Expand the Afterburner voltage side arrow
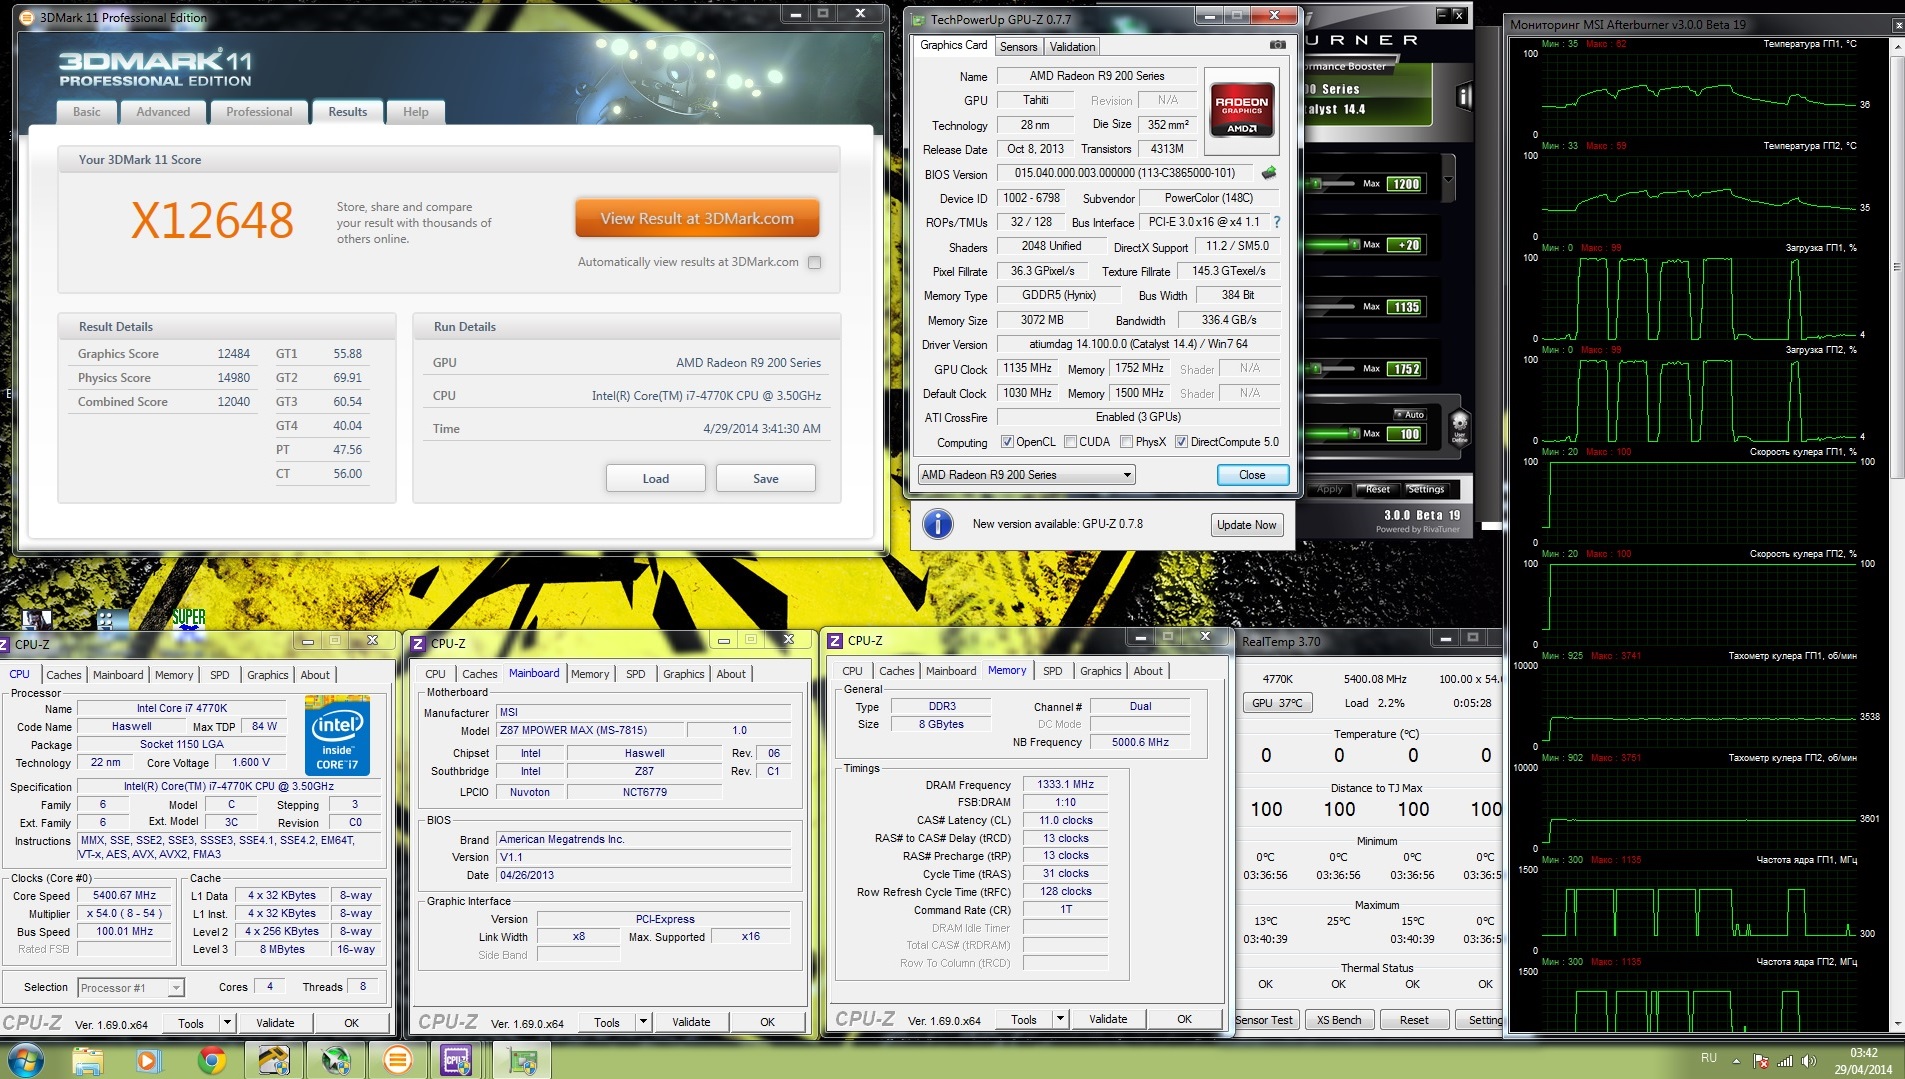This screenshot has width=1905, height=1079. (1448, 179)
